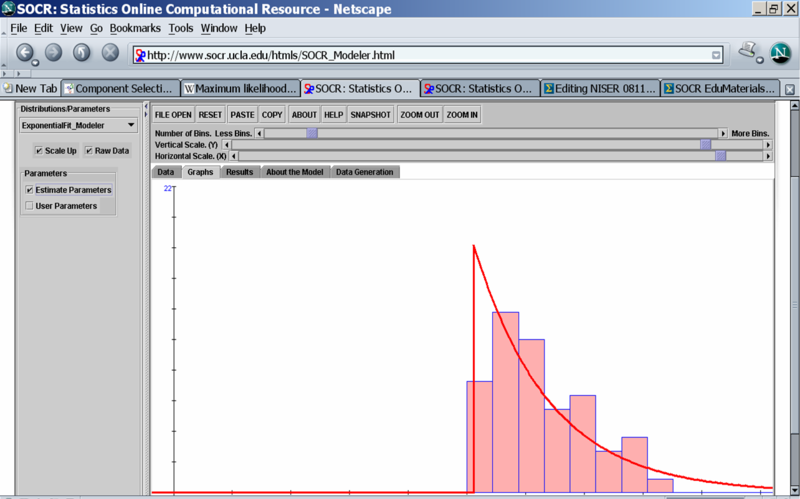Take a SNAPSHOT of the graph
The width and height of the screenshot is (800, 499).
point(370,115)
